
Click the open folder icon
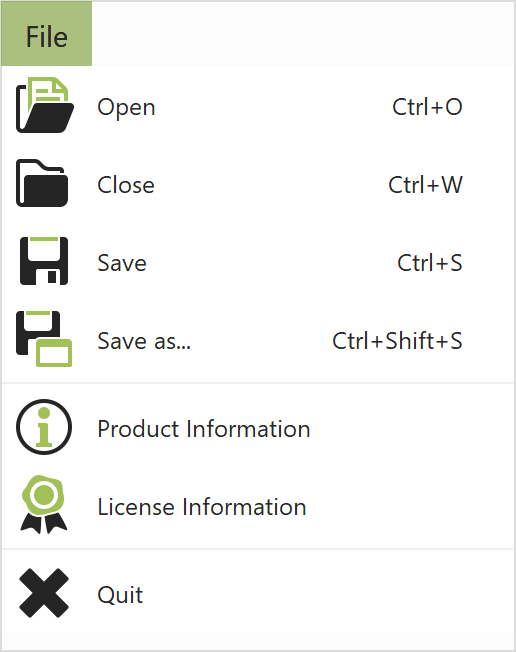pyautogui.click(x=45, y=105)
